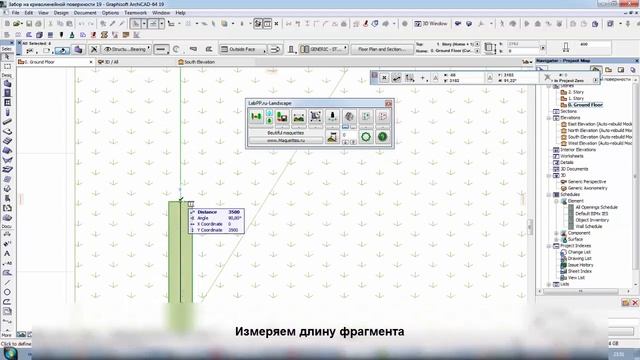Image resolution: width=640 pixels, height=360 pixels.
Task: Click the Beautiful maquettes label in LabPP palette
Action: click(x=286, y=133)
